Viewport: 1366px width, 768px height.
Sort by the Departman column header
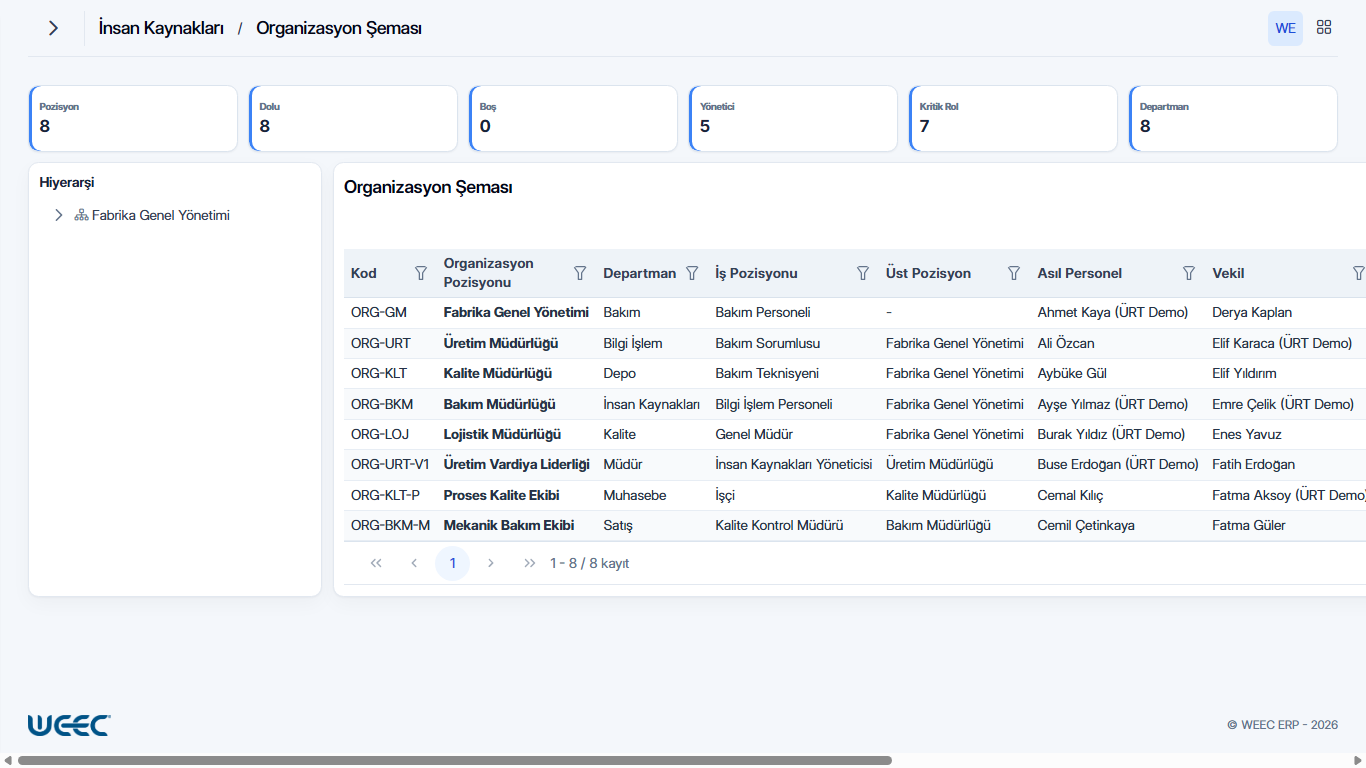click(640, 273)
